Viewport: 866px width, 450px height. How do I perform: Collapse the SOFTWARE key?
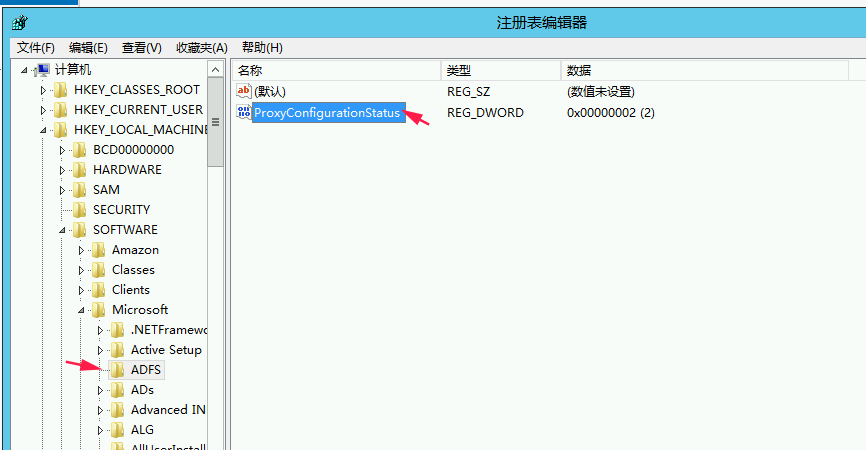(x=62, y=230)
